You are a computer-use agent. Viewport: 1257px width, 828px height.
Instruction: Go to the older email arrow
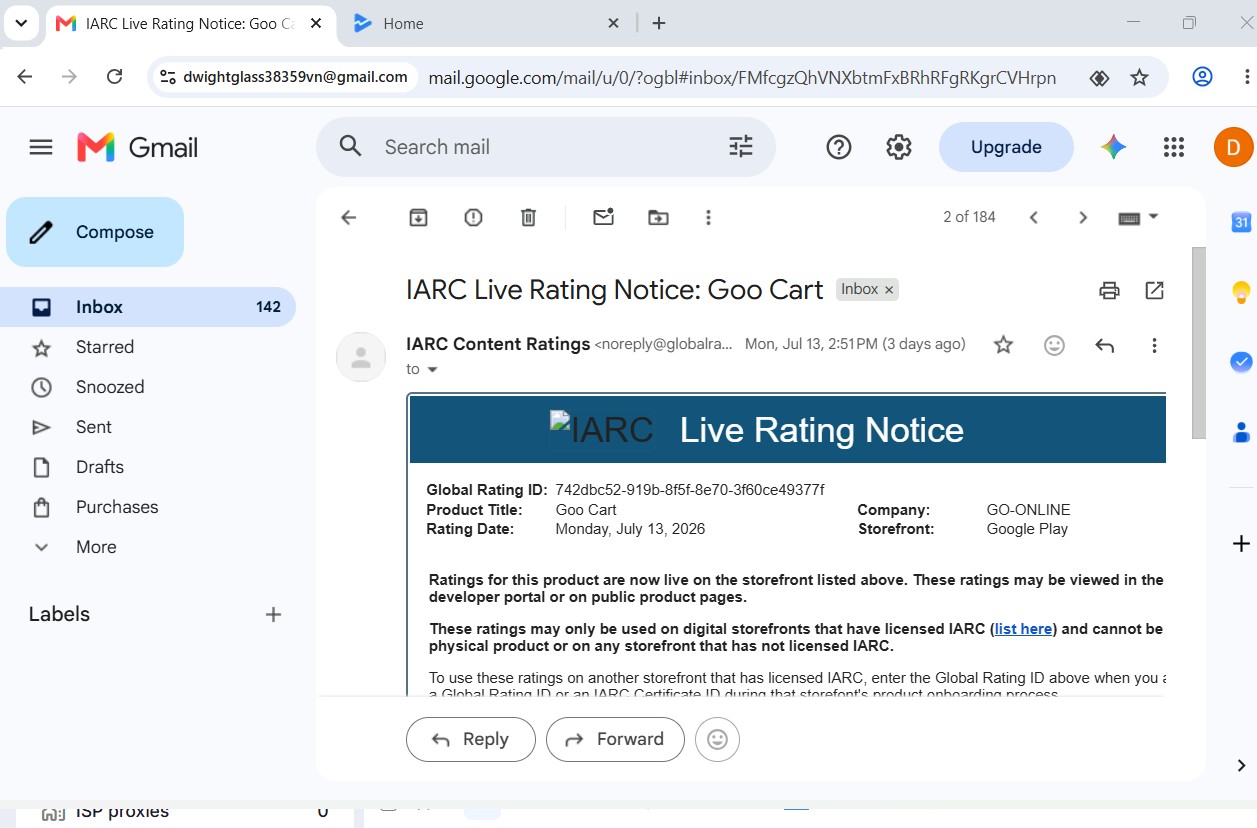click(1083, 217)
